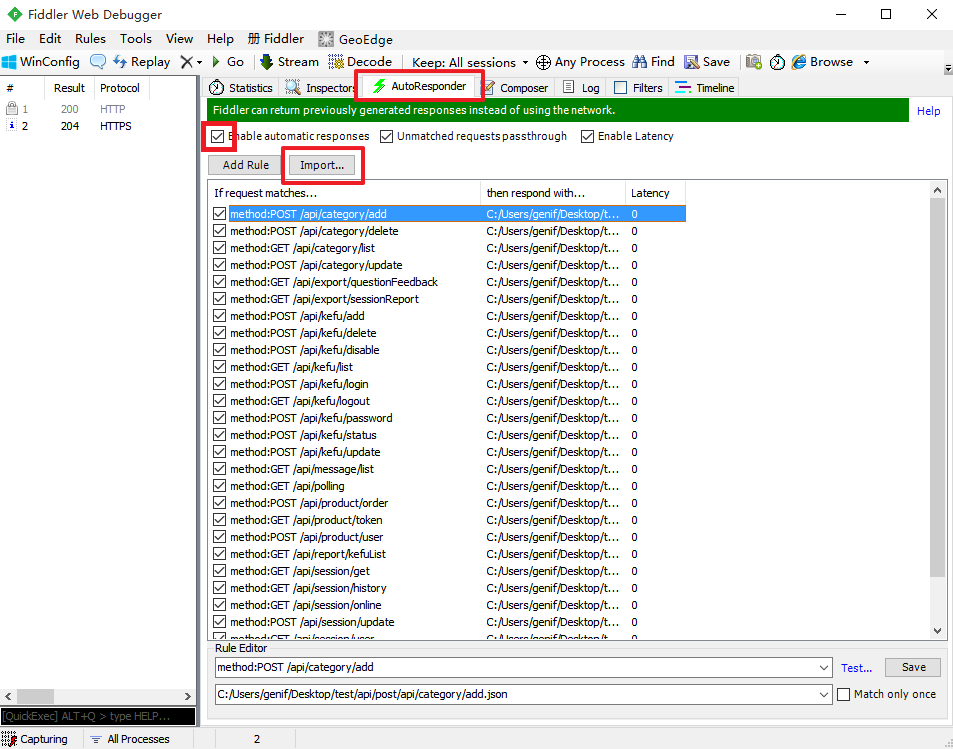Switch to the Inspectors tab
The image size is (953, 749).
pos(320,88)
